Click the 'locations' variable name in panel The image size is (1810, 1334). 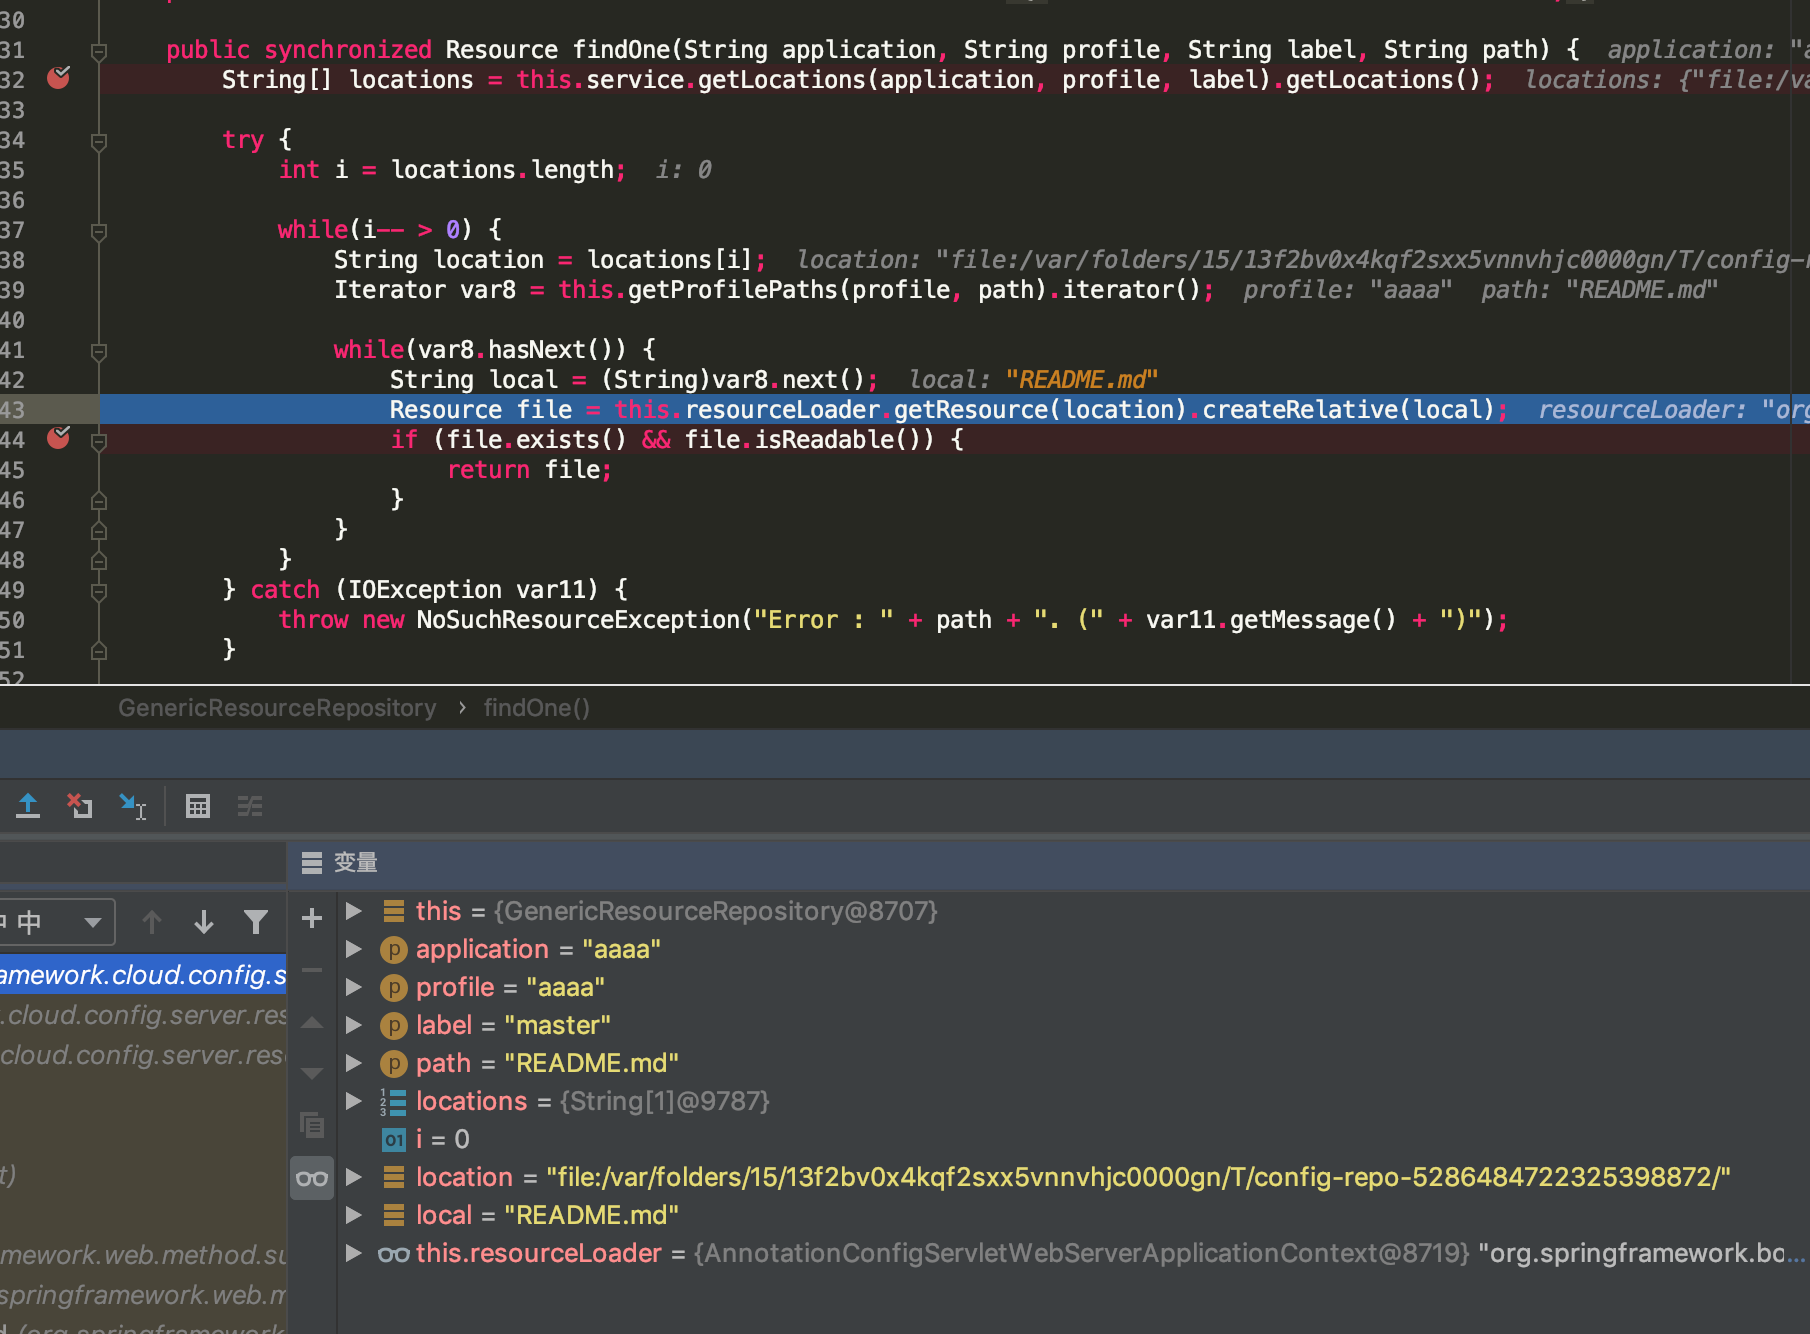(x=471, y=1101)
